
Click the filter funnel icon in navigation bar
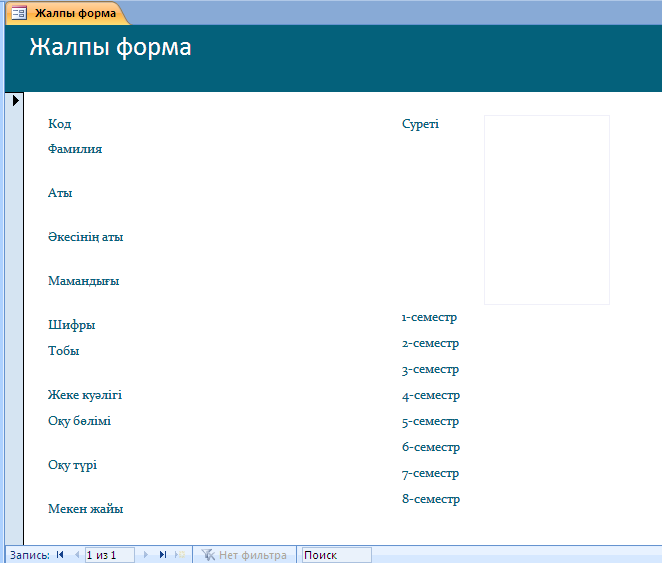point(208,555)
